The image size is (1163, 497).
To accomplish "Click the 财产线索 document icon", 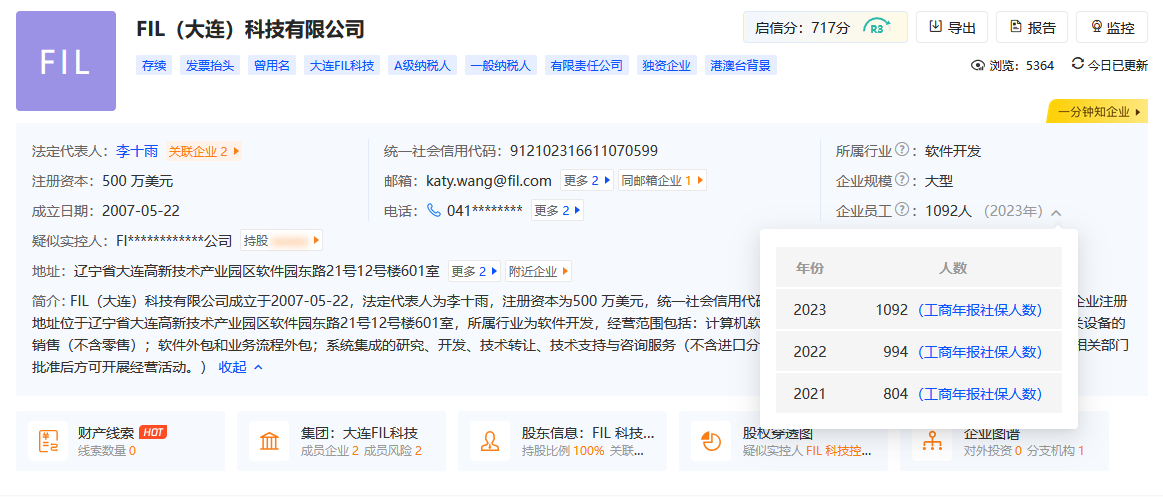I will click(x=47, y=441).
